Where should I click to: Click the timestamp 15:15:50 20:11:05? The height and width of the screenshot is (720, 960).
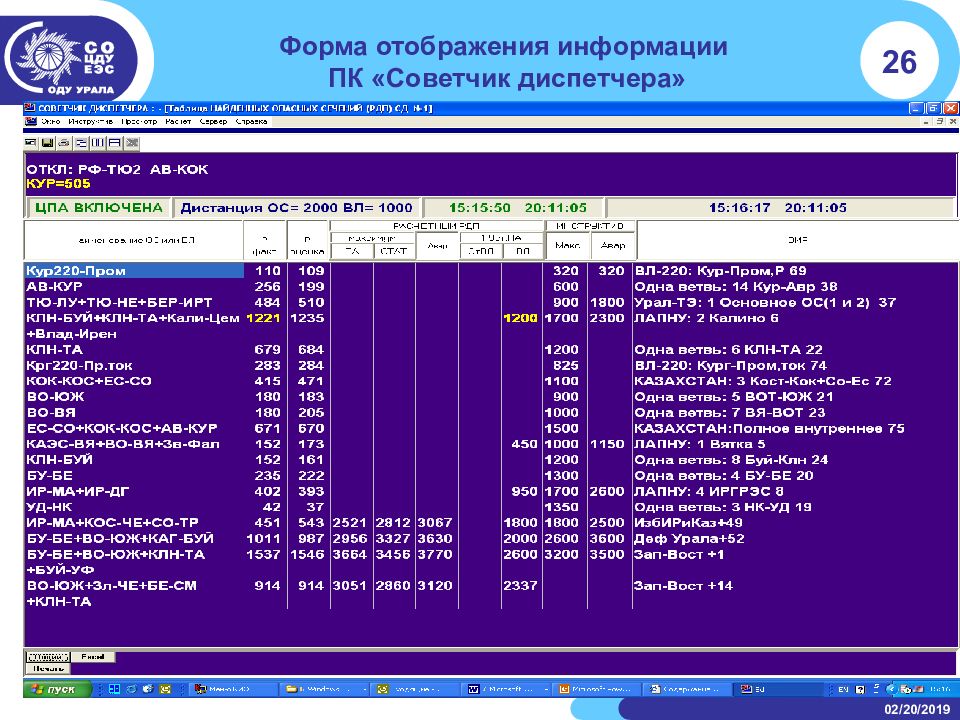(x=517, y=208)
